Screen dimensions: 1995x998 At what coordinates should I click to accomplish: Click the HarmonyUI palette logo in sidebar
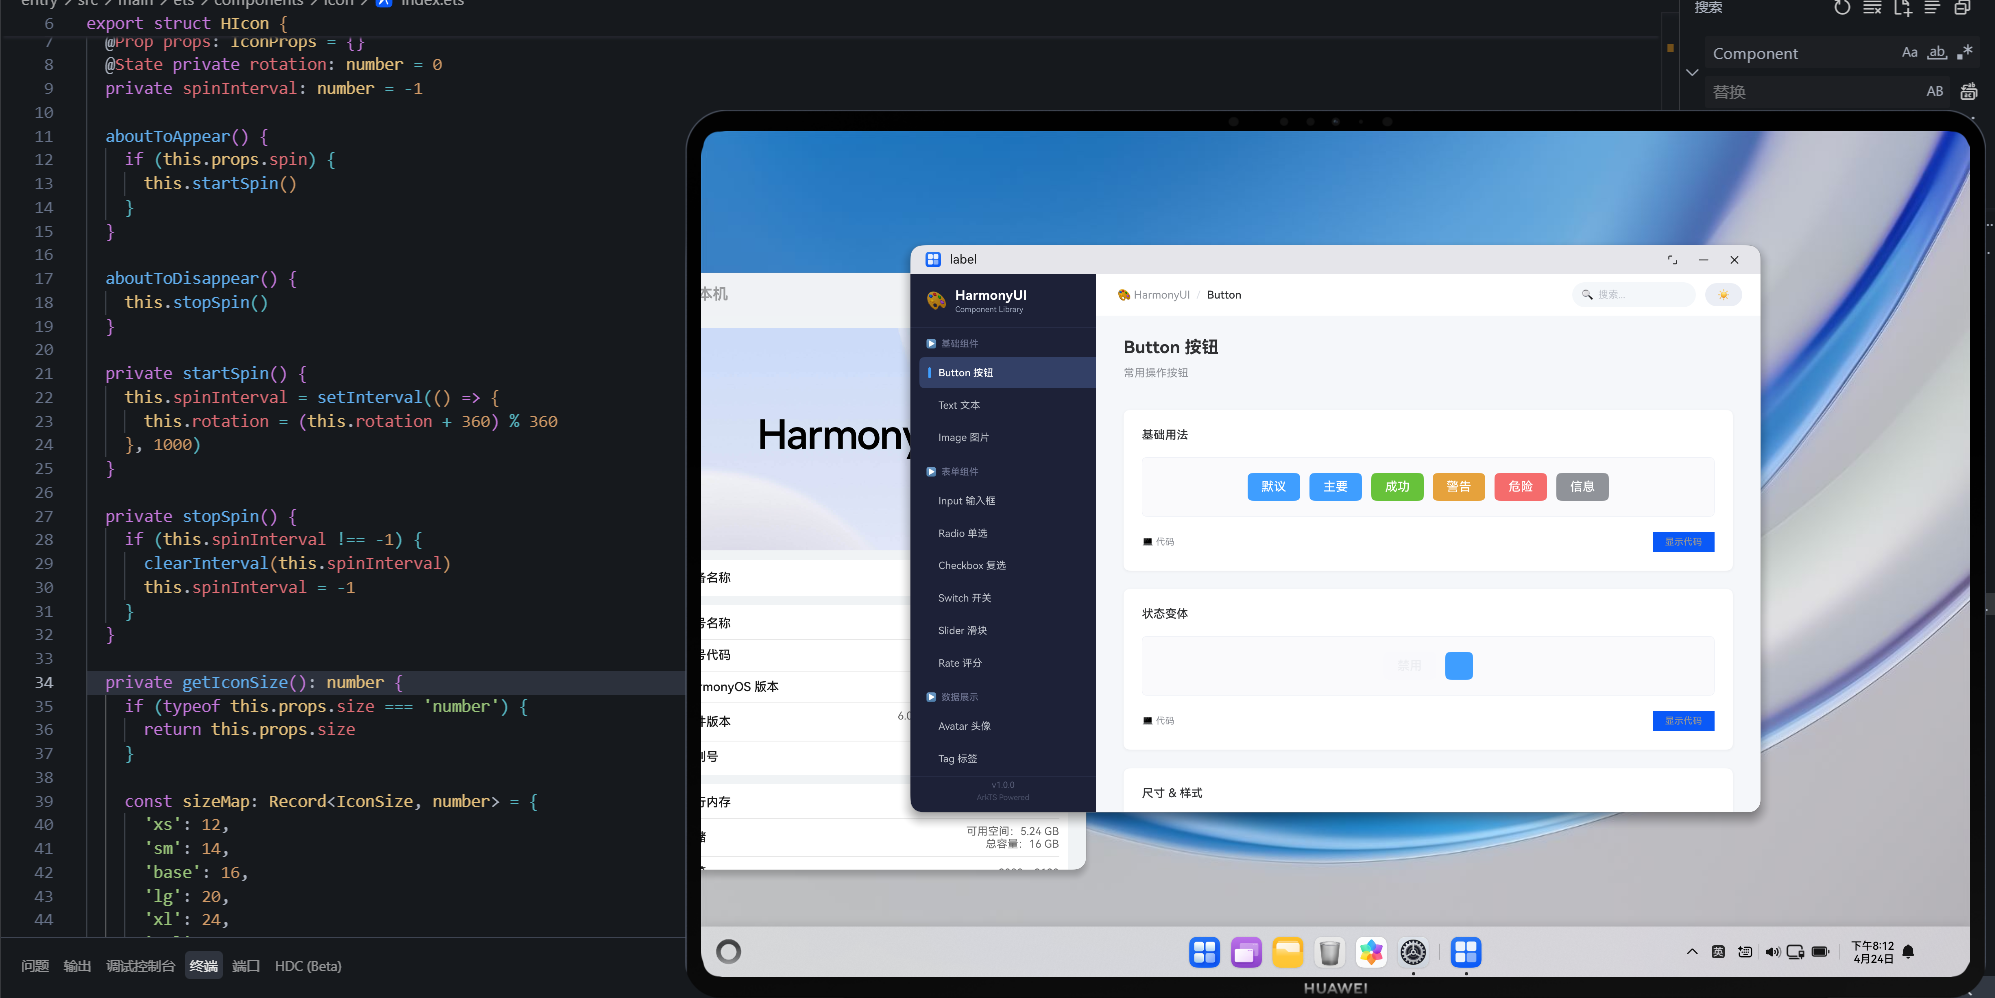point(936,300)
